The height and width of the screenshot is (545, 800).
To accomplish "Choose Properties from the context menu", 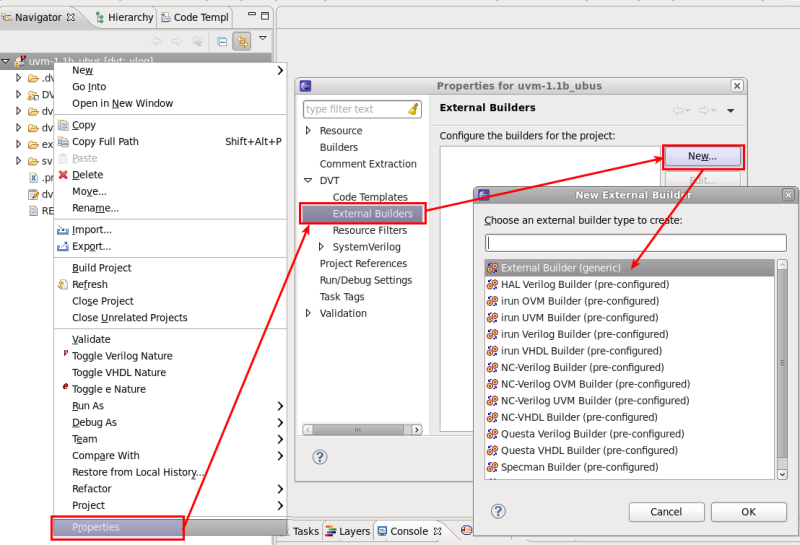I will pos(96,527).
